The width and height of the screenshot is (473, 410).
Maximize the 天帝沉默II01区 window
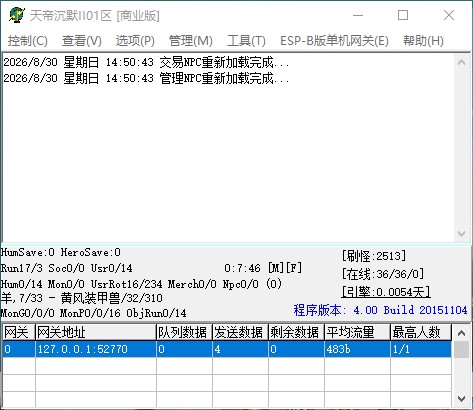pos(403,15)
